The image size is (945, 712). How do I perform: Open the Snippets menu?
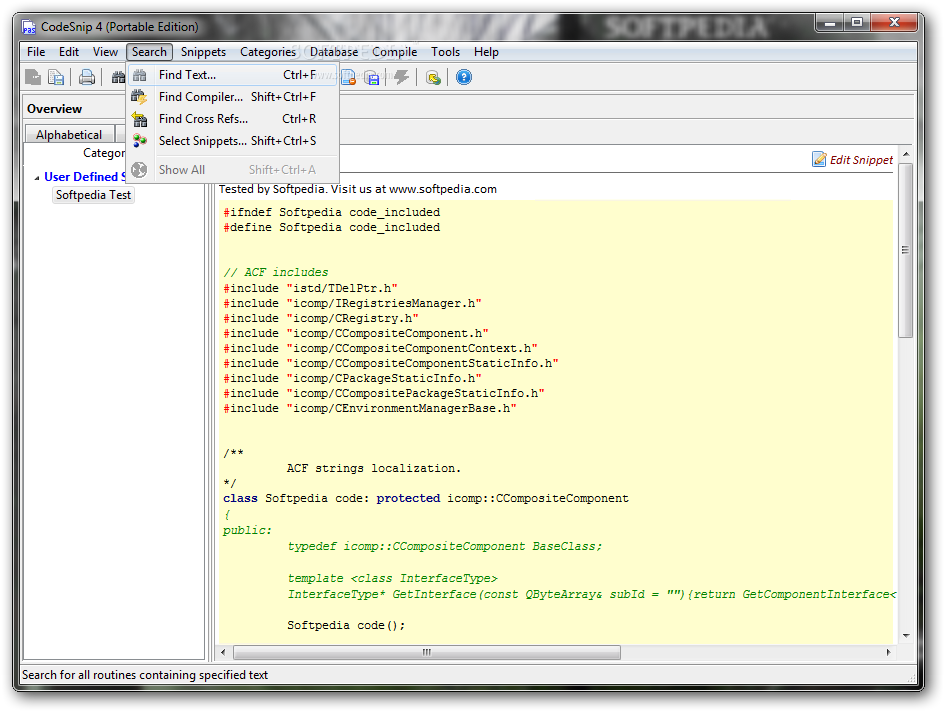(203, 52)
